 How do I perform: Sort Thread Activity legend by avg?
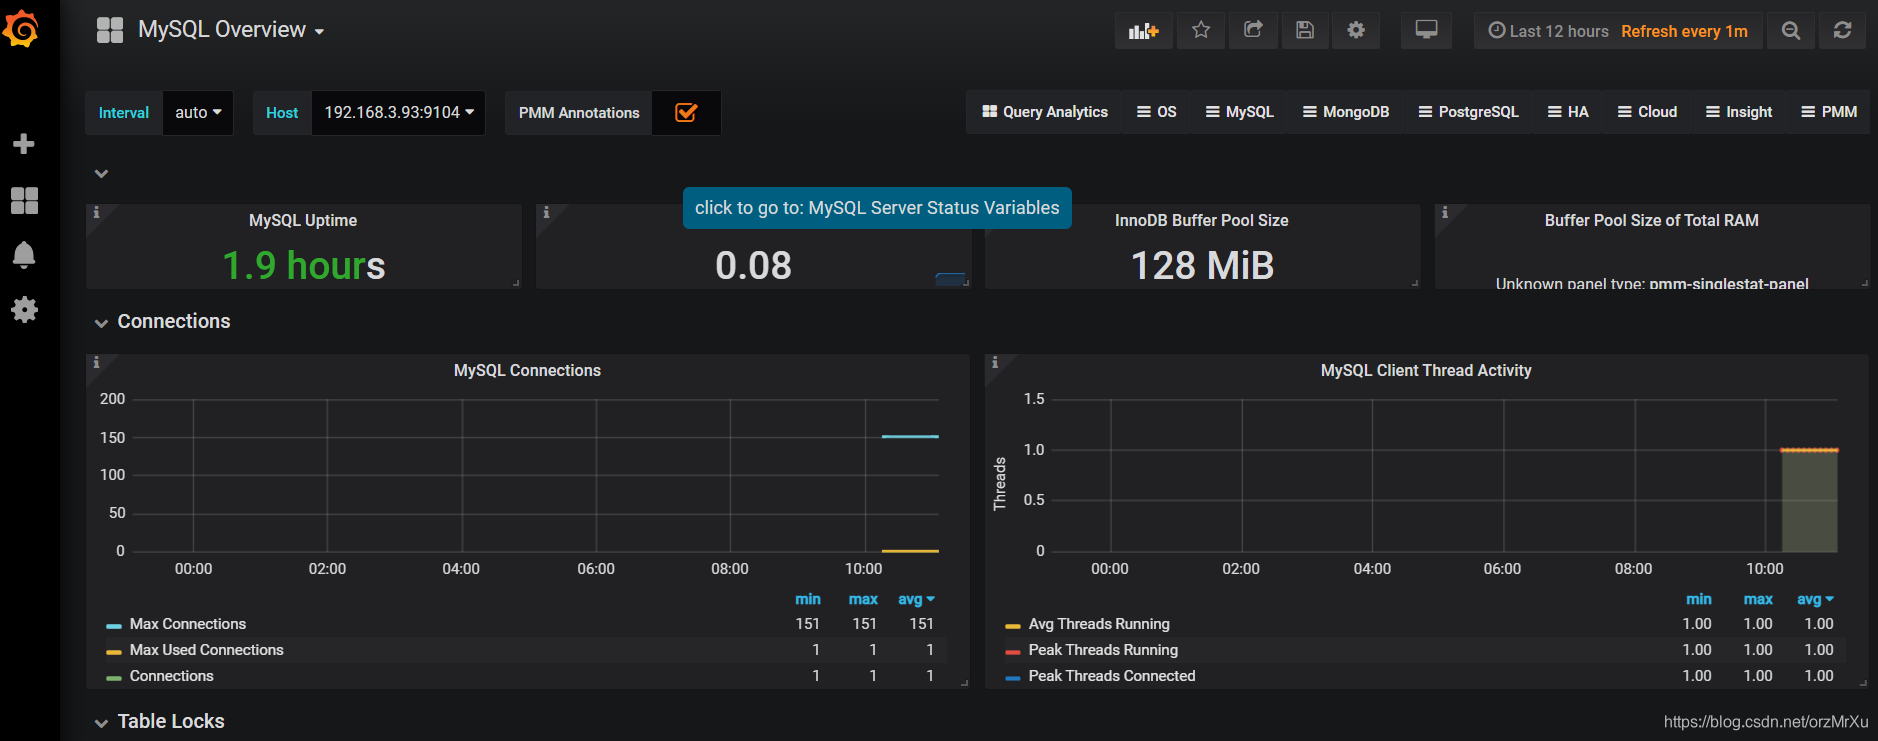click(1815, 599)
